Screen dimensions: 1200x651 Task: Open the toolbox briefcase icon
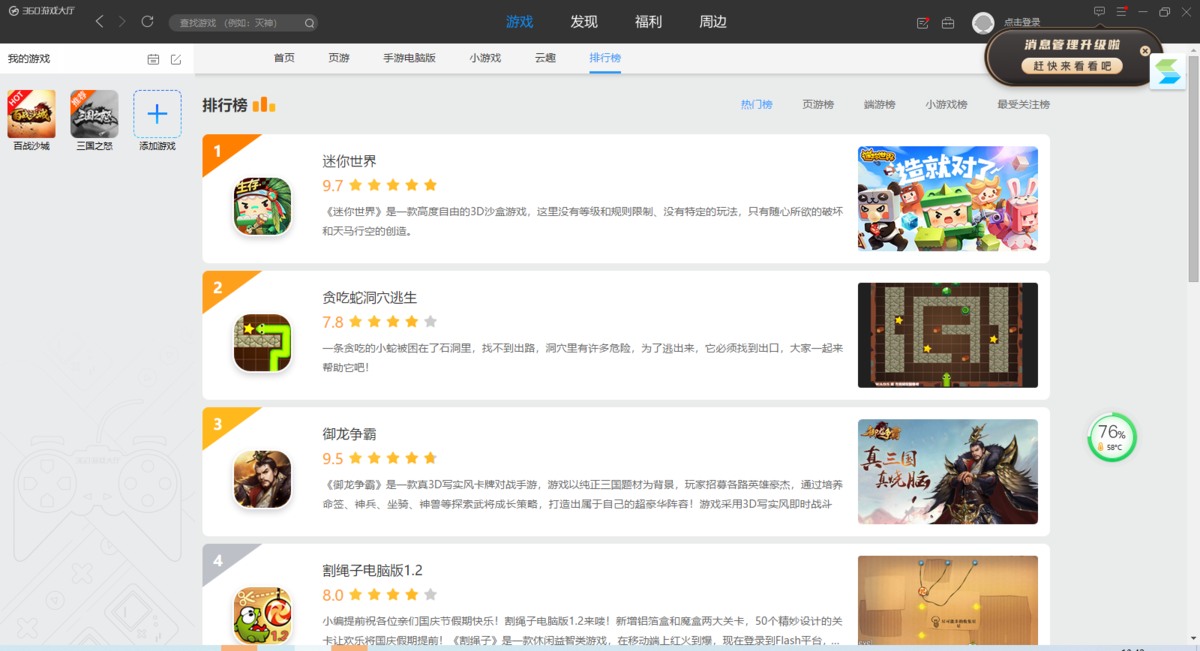(x=948, y=23)
